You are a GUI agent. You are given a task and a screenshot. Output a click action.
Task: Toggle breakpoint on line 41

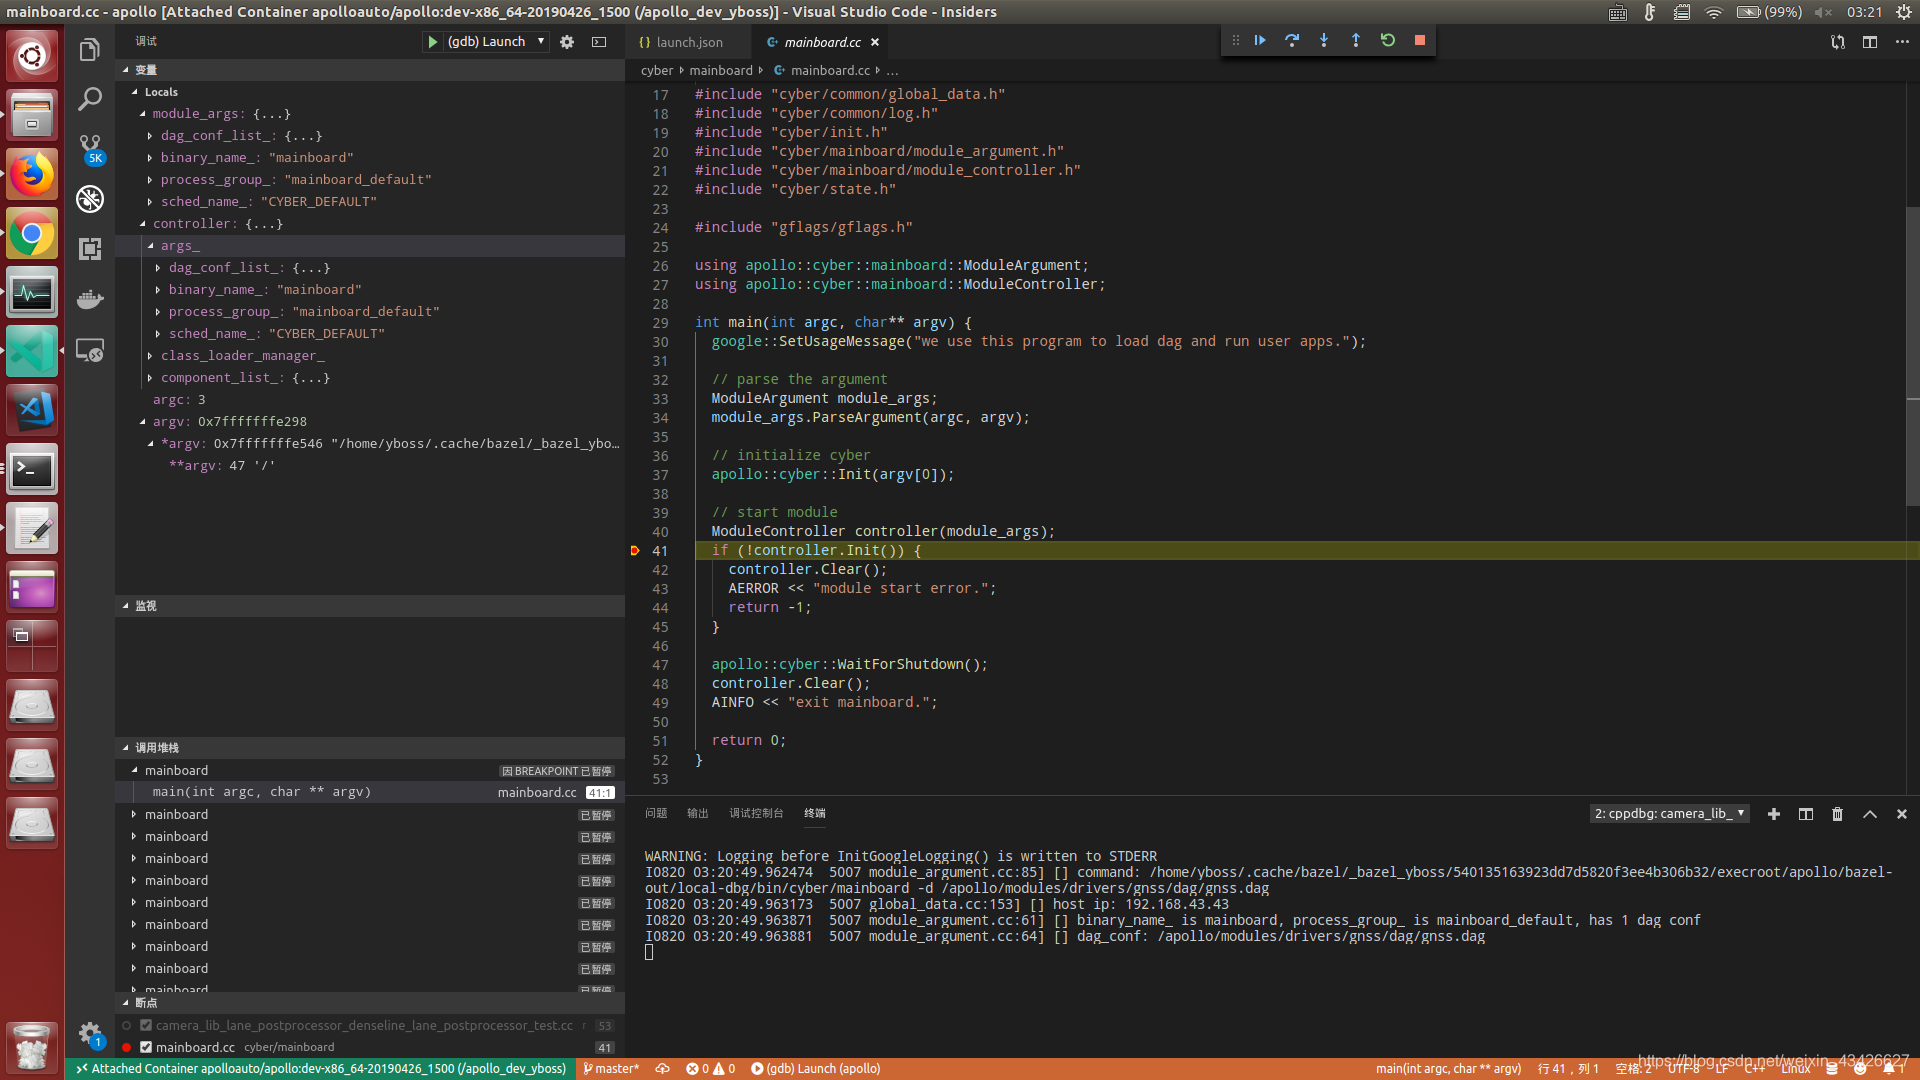(634, 550)
